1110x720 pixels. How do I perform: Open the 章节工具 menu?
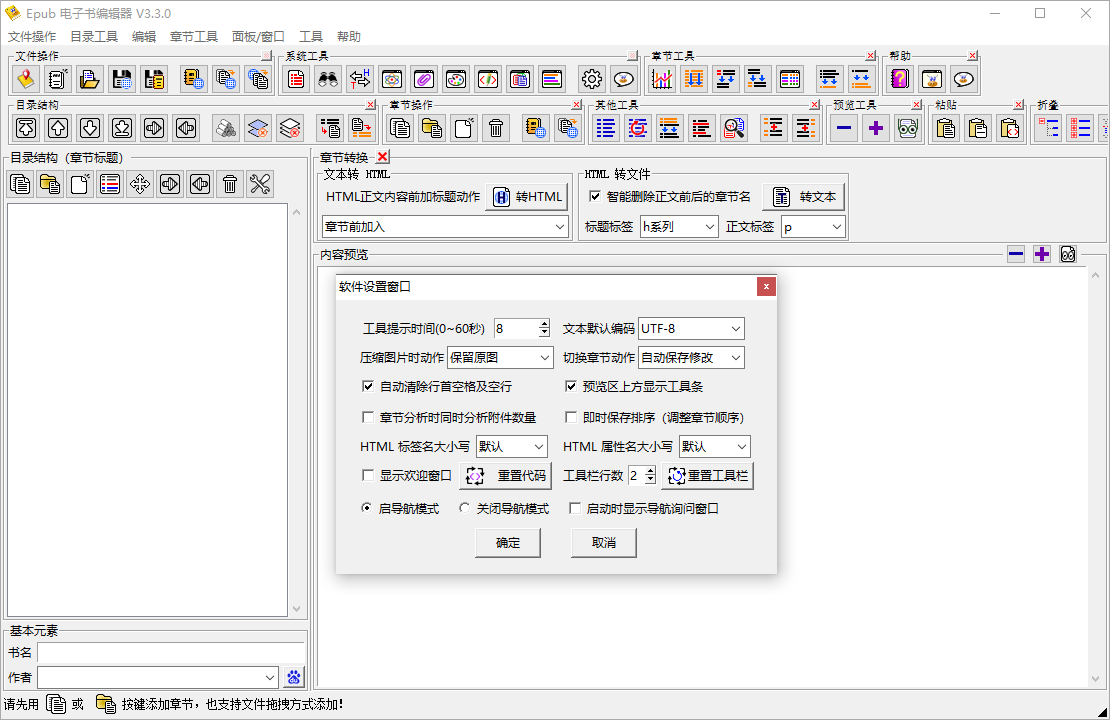(x=194, y=36)
